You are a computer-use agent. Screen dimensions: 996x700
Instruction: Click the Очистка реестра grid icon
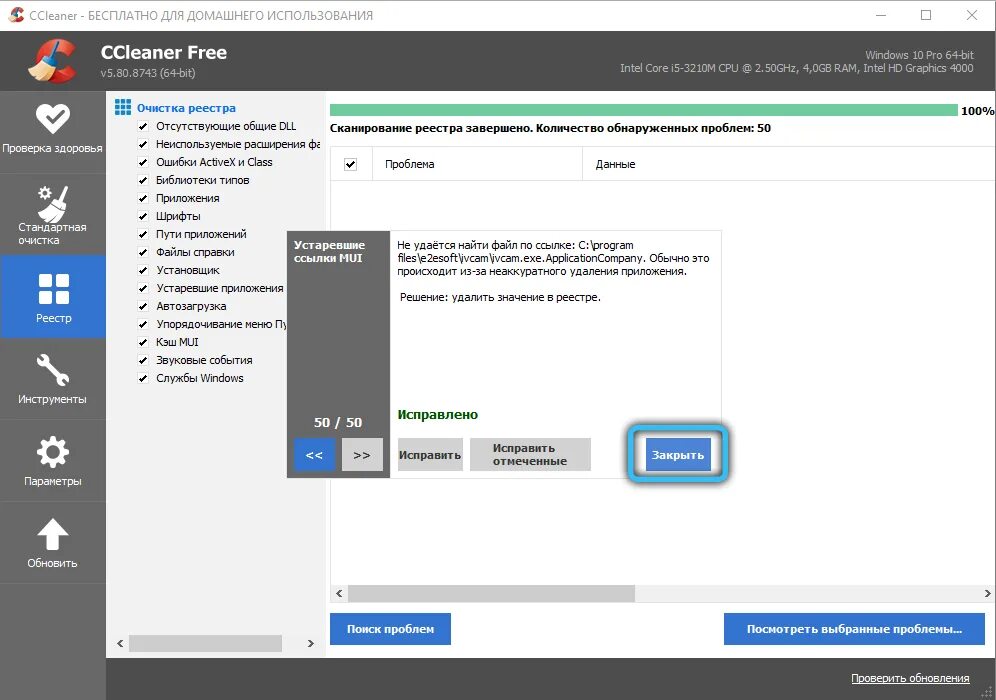click(x=123, y=107)
